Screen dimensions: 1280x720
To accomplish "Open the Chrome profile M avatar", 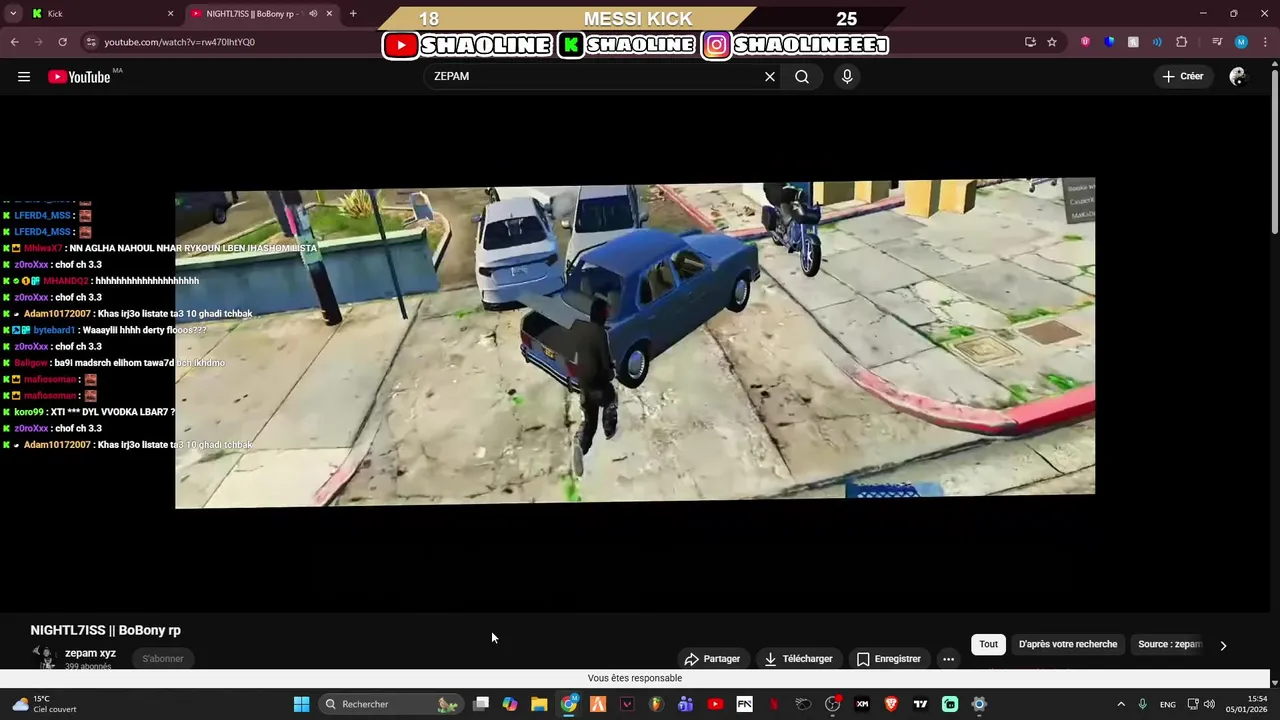I will point(1241,42).
